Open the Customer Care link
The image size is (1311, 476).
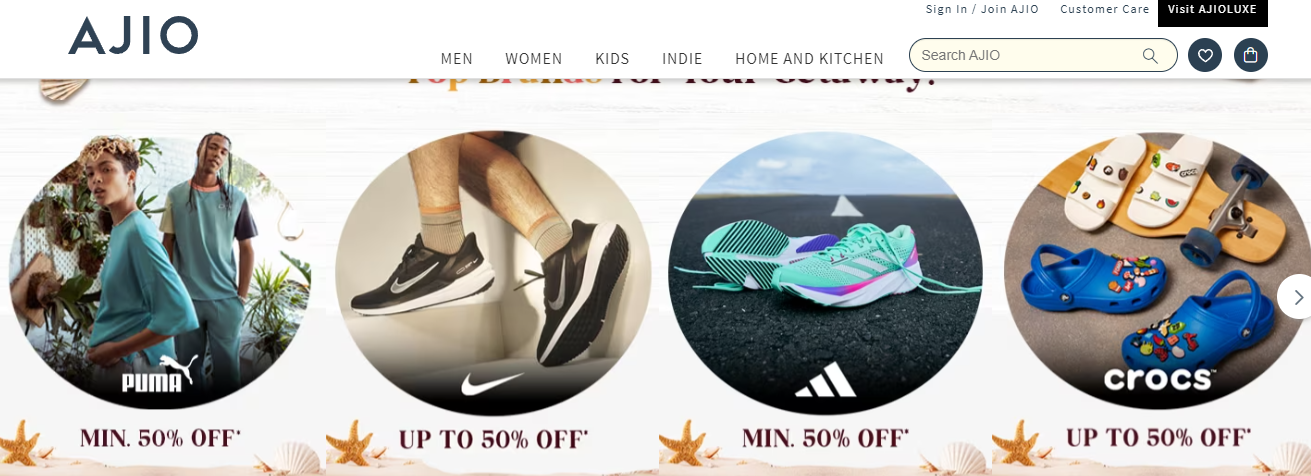(1105, 9)
